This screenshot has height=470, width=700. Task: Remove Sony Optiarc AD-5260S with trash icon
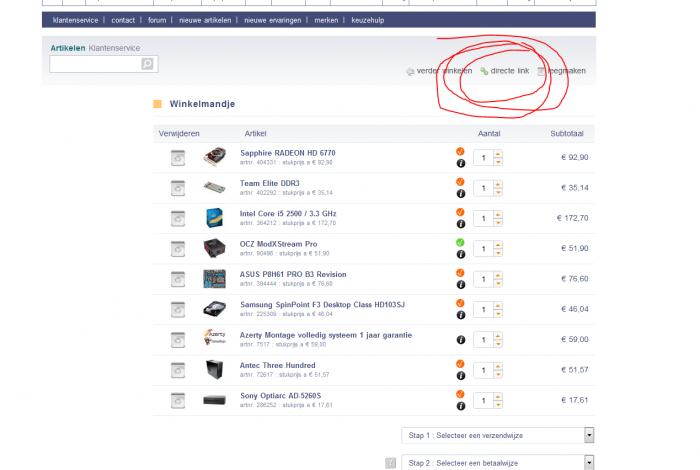[x=178, y=400]
